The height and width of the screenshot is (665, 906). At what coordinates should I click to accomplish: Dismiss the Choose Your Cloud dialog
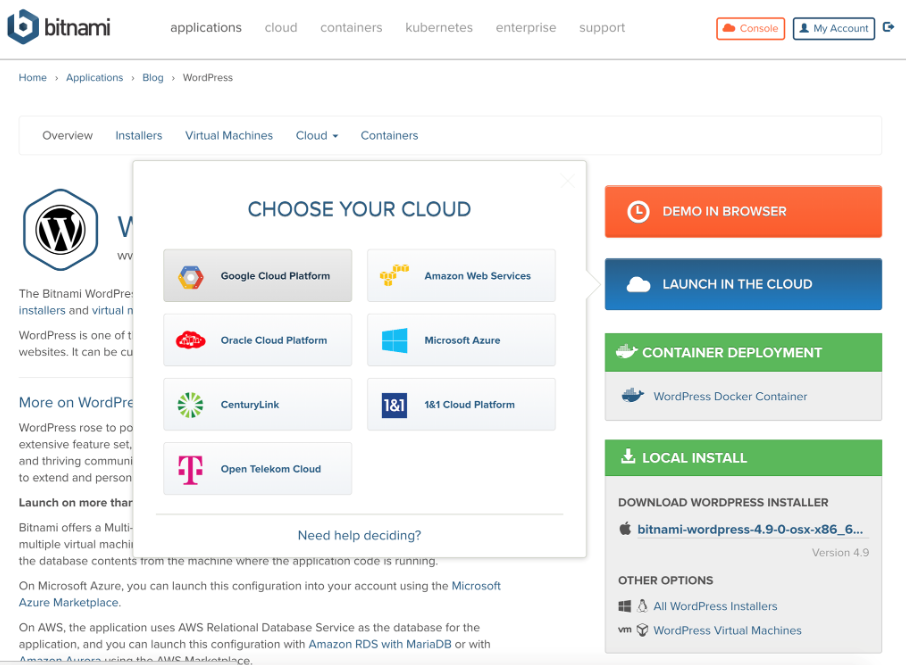(x=567, y=180)
